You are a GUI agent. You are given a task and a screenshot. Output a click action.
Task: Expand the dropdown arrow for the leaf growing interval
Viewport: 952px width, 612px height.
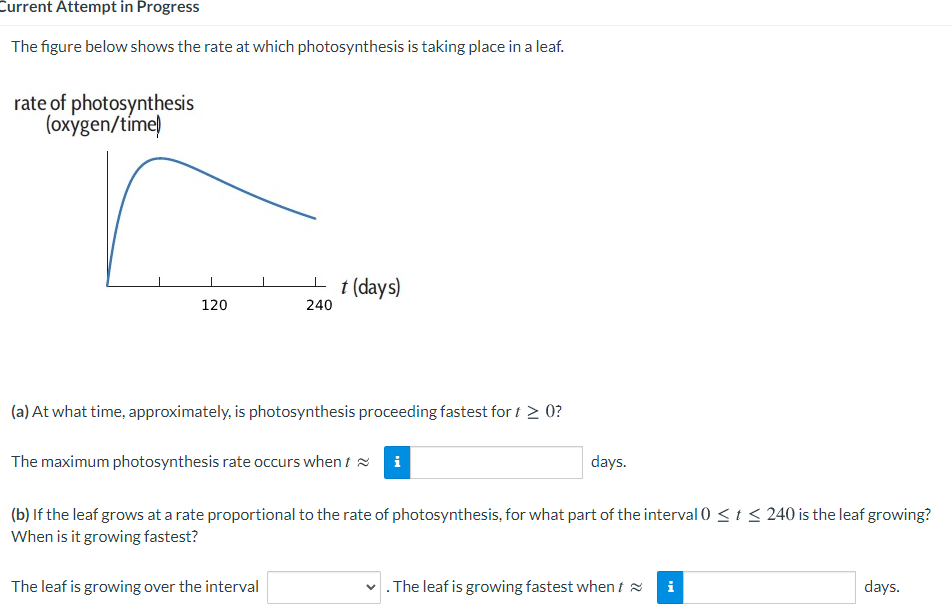(x=370, y=588)
